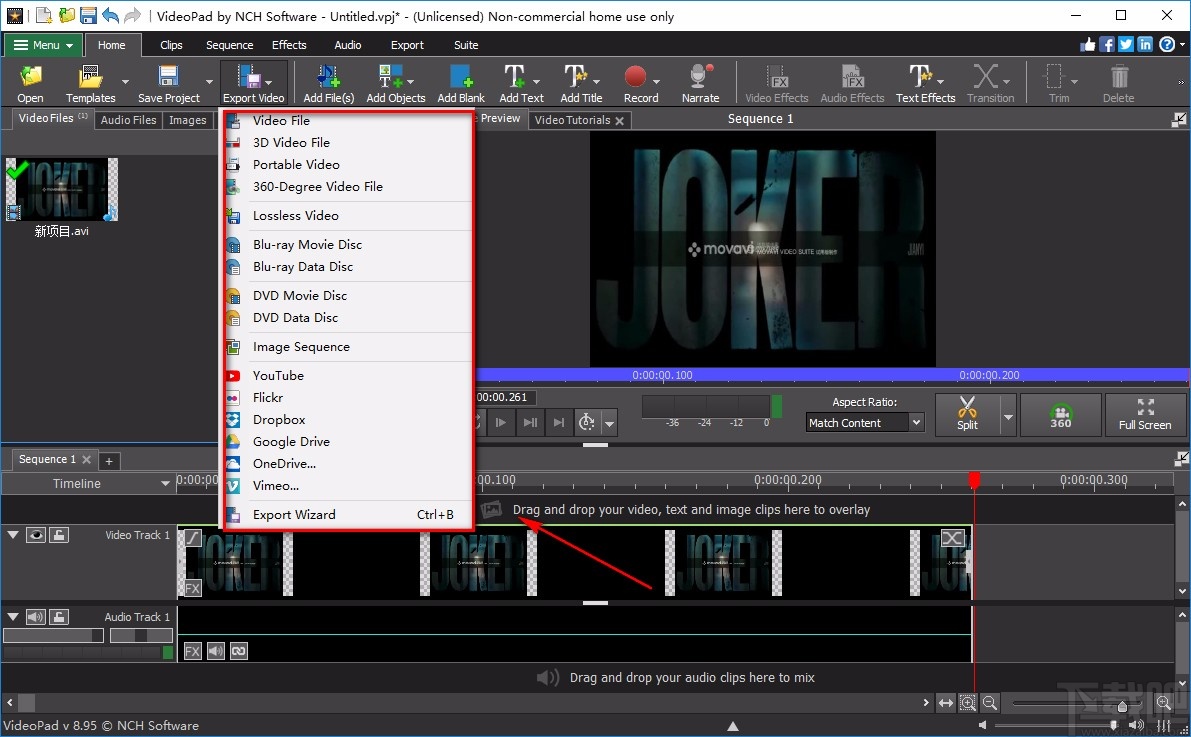Click the FX icon on video clip

coord(193,588)
